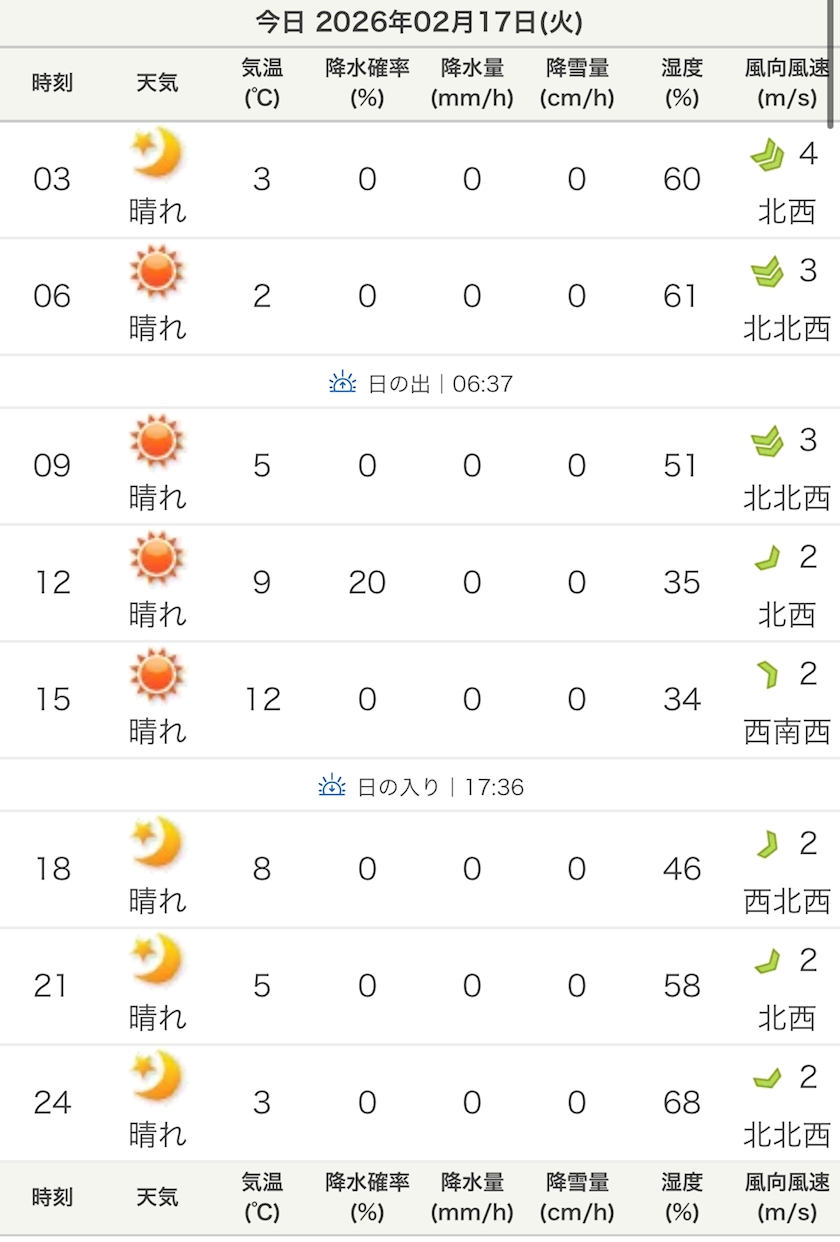Click the 降水確率 column header at top

point(367,82)
